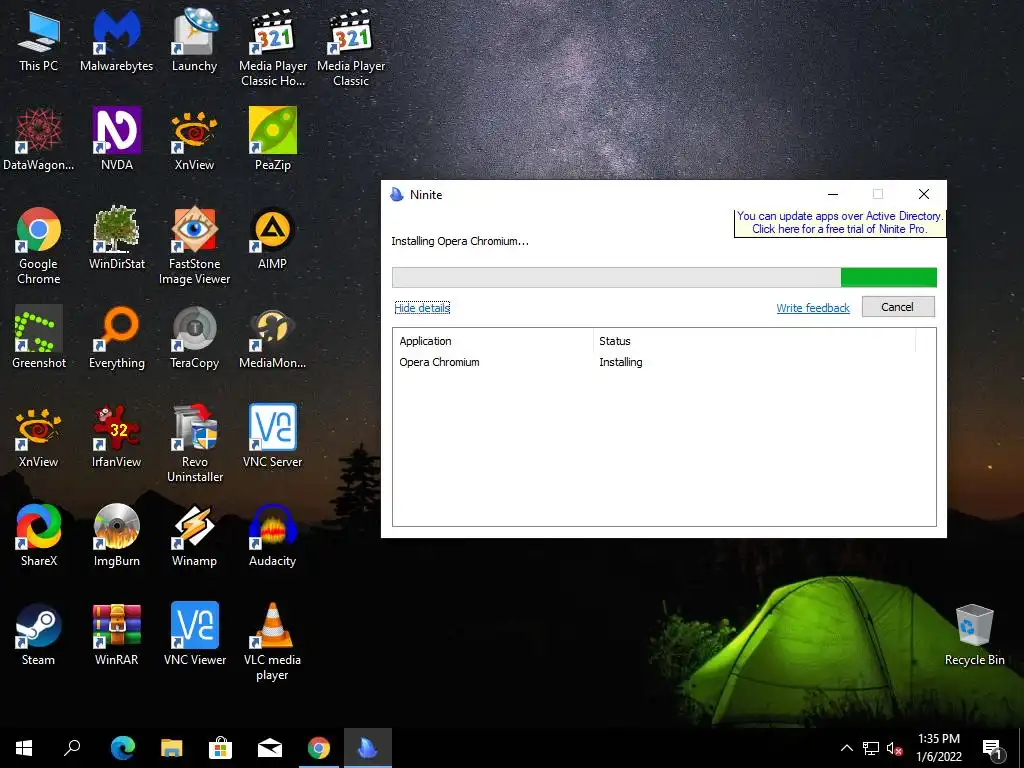Select the Greenshot desktop shortcut
The image size is (1024, 768).
[39, 338]
